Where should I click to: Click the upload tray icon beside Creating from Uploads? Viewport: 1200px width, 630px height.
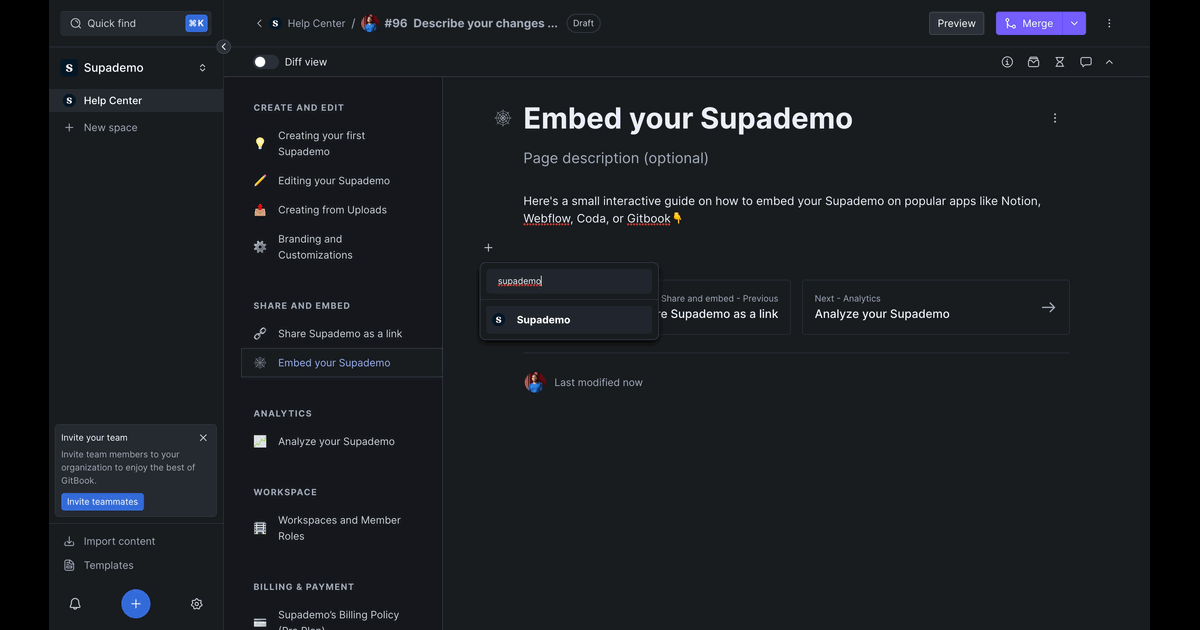click(x=260, y=210)
